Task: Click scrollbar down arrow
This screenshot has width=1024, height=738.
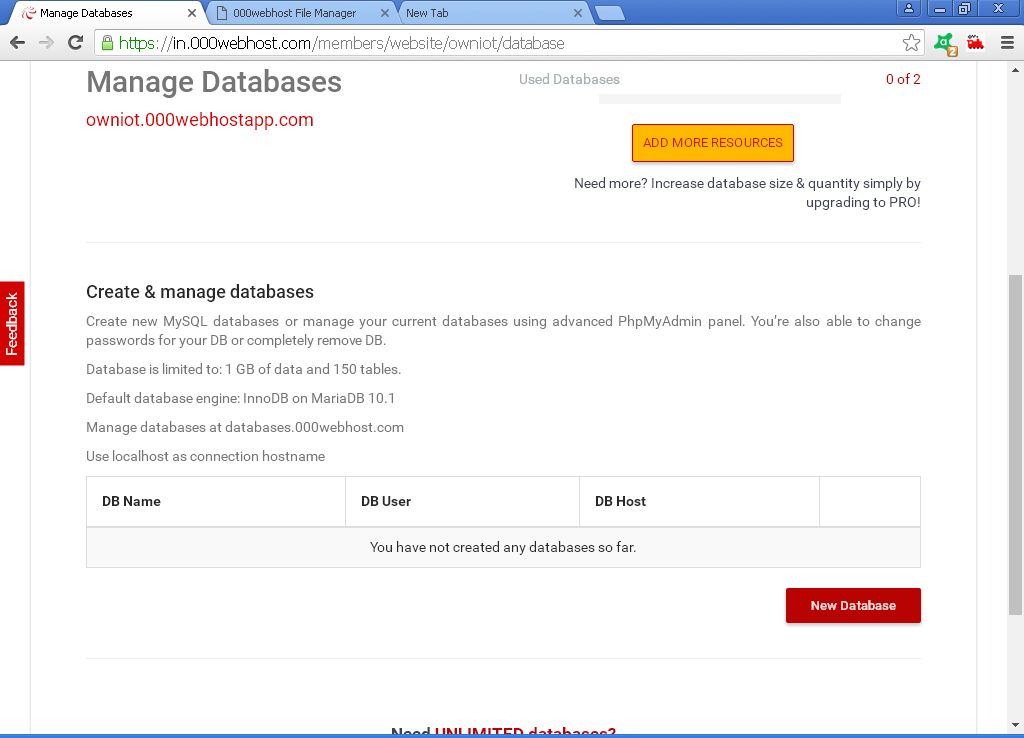Action: 1015,725
